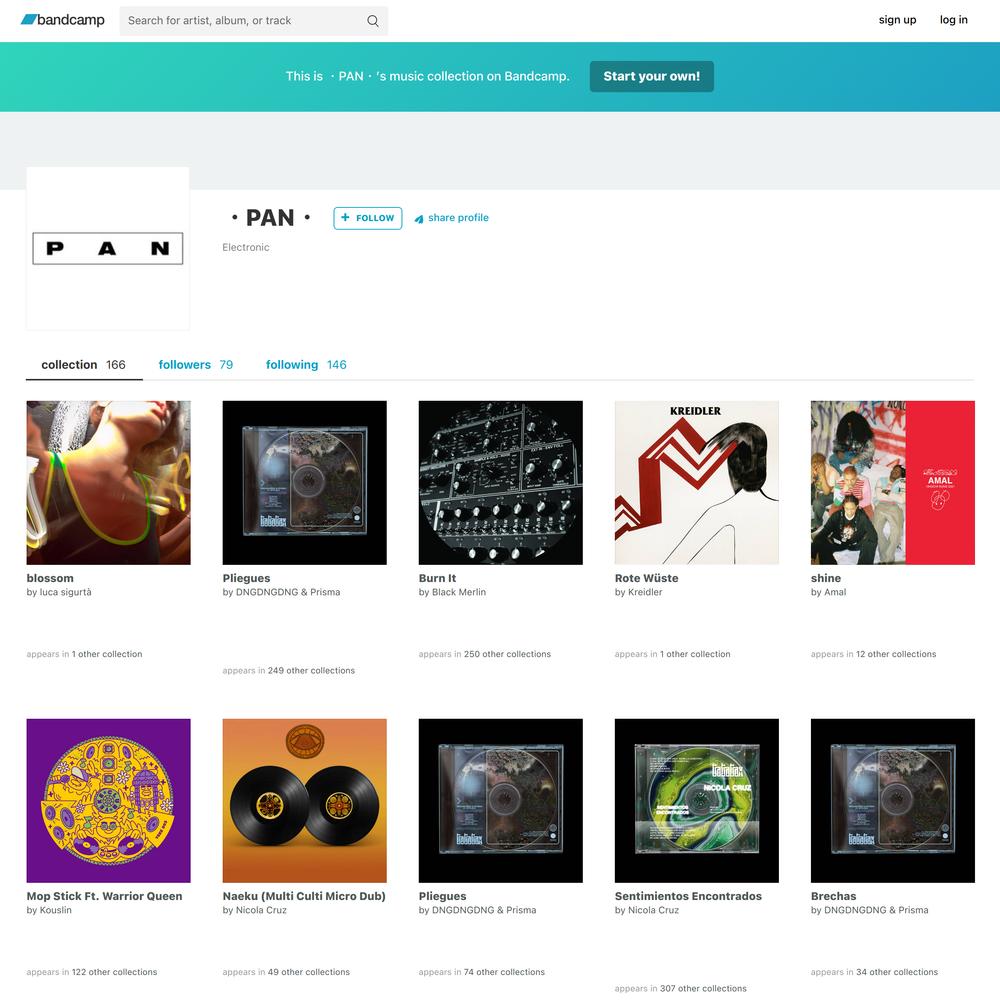Open the Burn It album artwork
This screenshot has width=1000, height=1000.
501,483
